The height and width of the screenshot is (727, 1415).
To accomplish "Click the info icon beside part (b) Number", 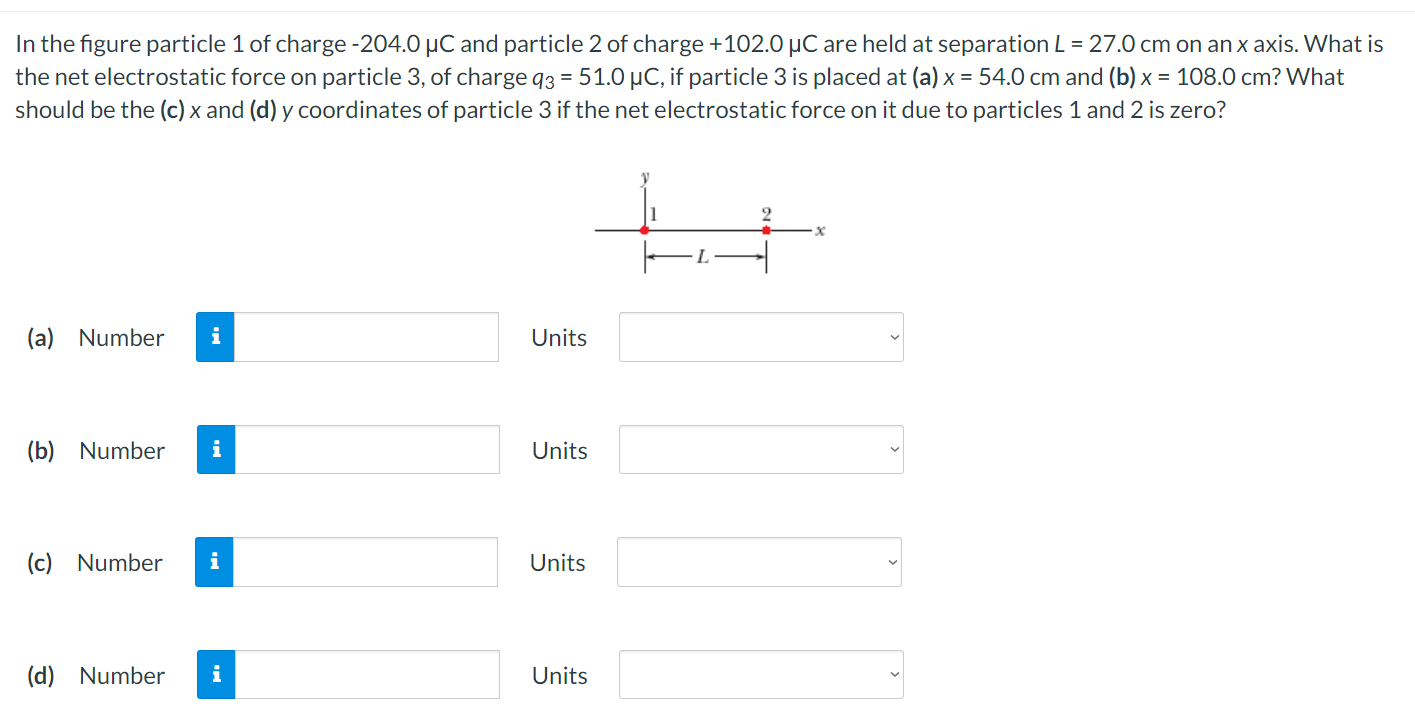I will (214, 450).
